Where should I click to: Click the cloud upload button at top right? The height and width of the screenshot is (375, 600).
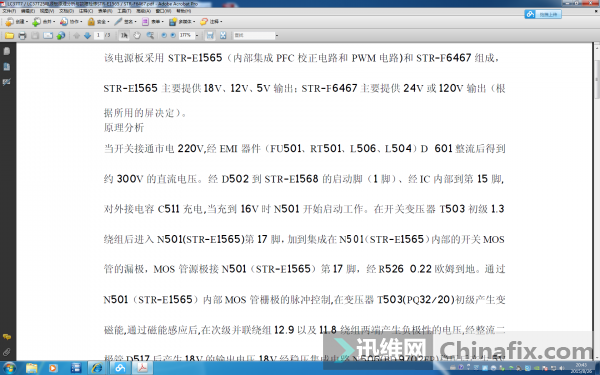[543, 15]
